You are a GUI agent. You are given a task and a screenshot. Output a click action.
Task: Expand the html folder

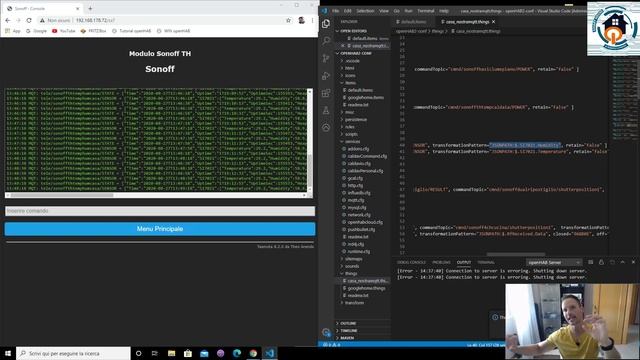click(x=348, y=68)
